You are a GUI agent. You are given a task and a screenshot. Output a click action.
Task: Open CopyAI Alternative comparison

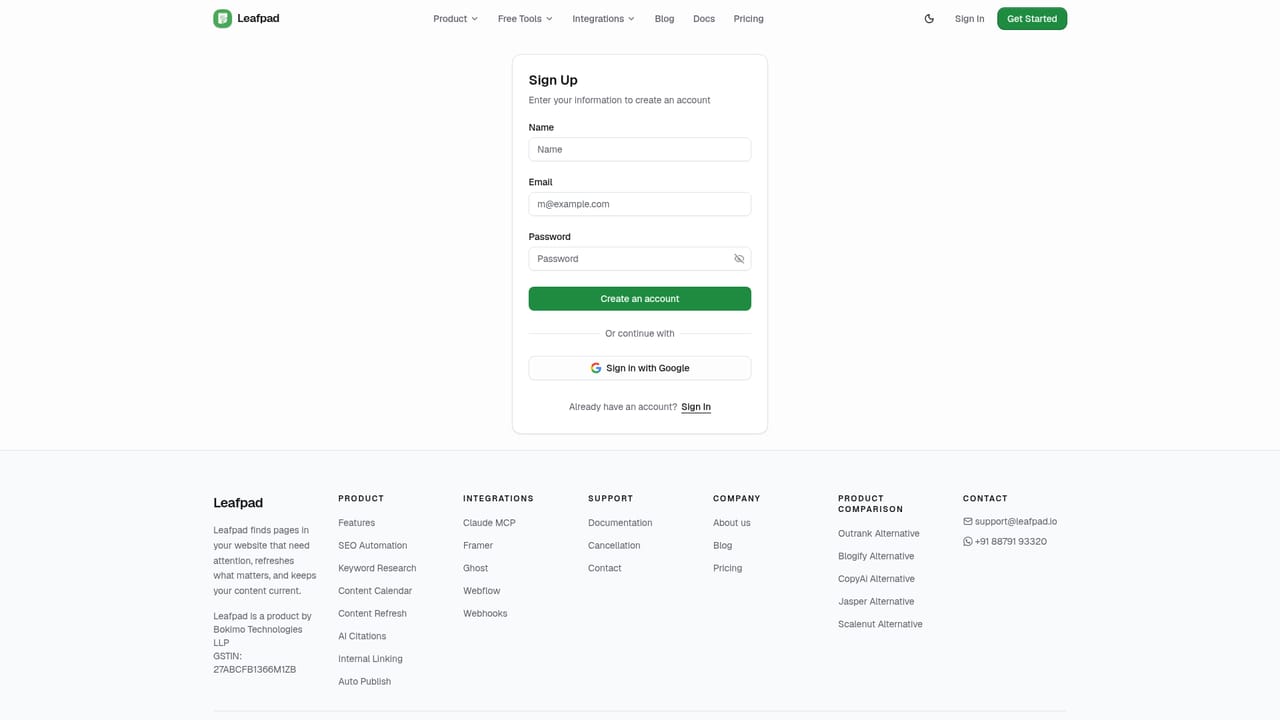pyautogui.click(x=876, y=579)
